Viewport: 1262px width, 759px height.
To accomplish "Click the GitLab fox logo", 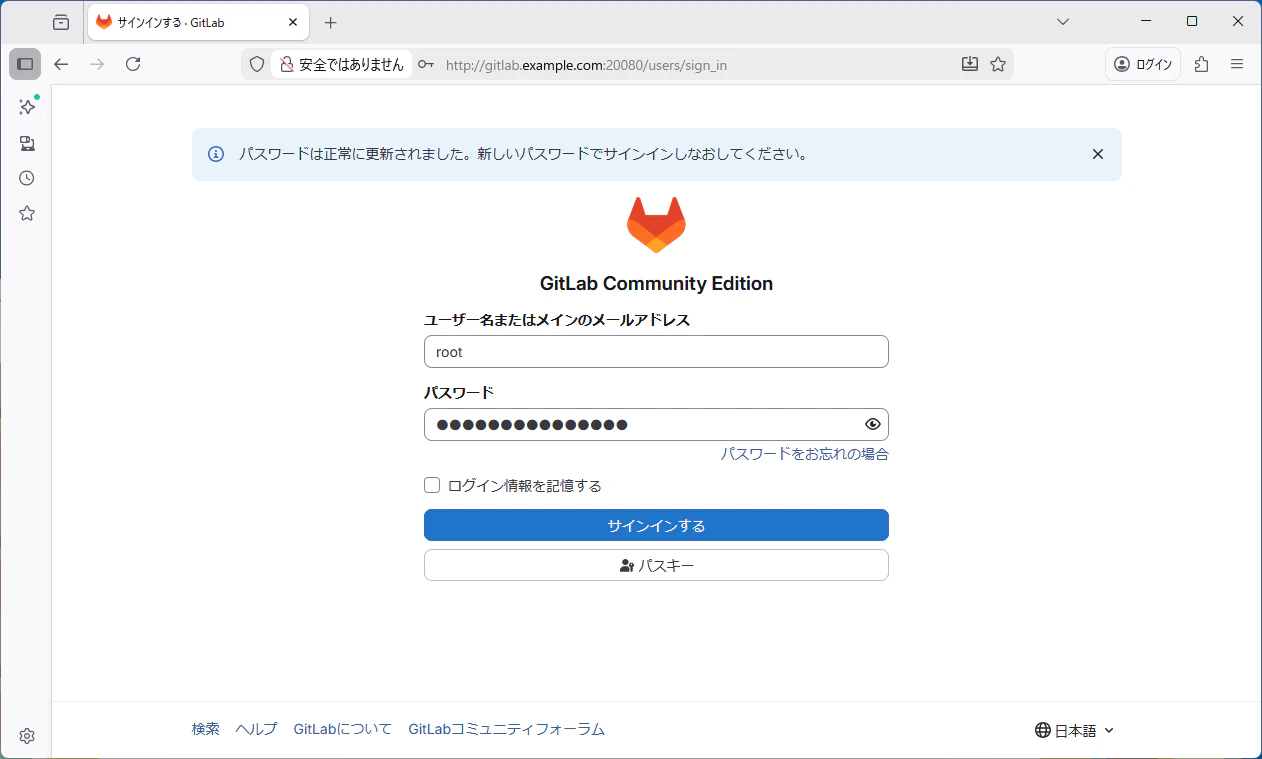I will click(656, 225).
